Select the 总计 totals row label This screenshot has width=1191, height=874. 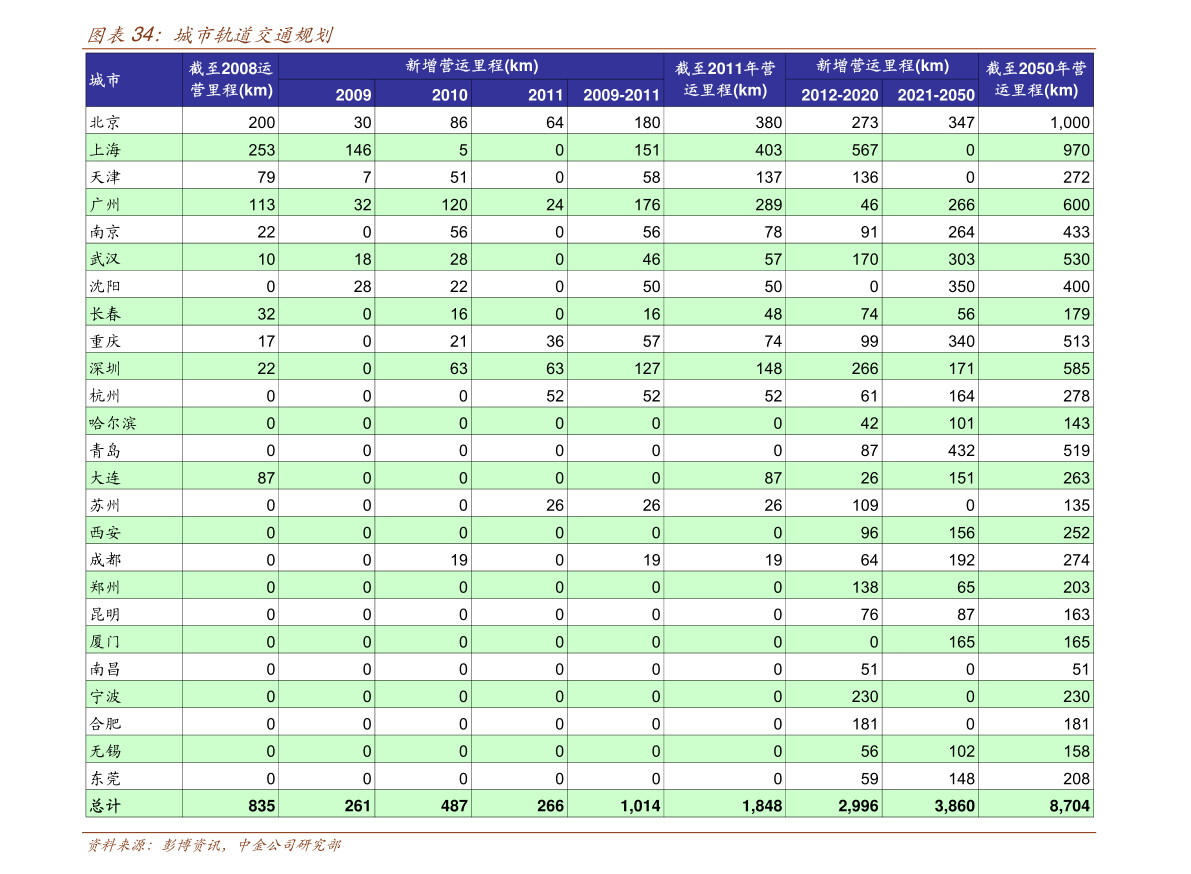(x=105, y=805)
